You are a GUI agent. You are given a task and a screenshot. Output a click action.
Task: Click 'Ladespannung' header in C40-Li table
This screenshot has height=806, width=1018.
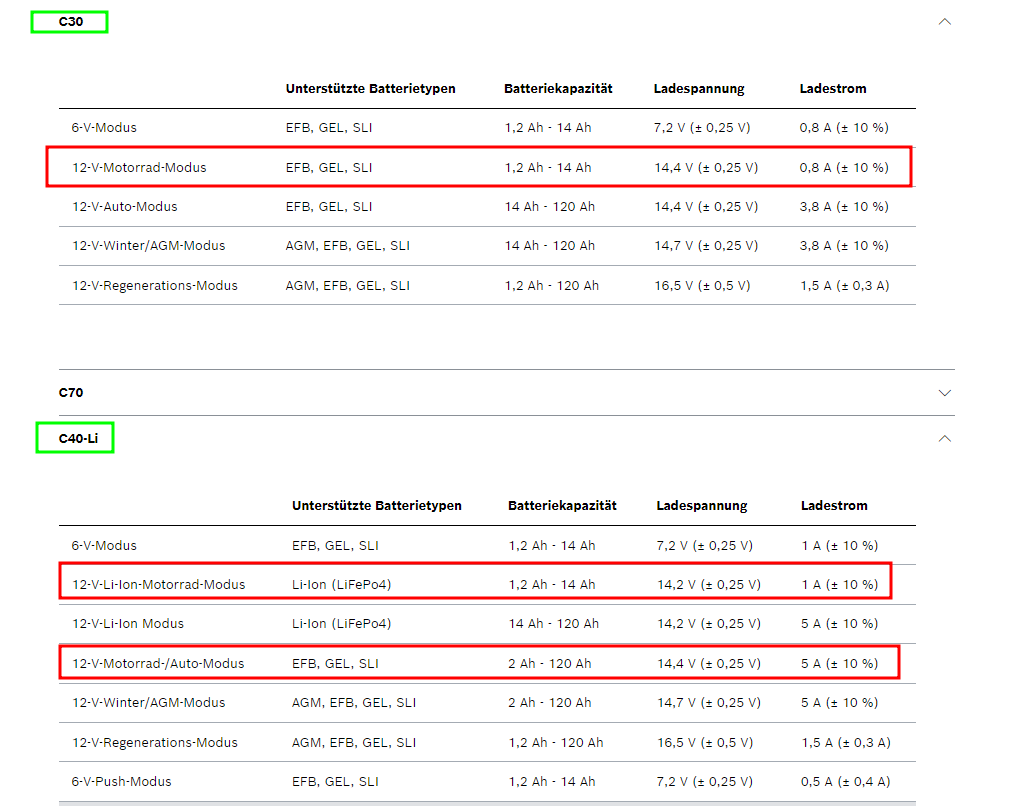(702, 505)
